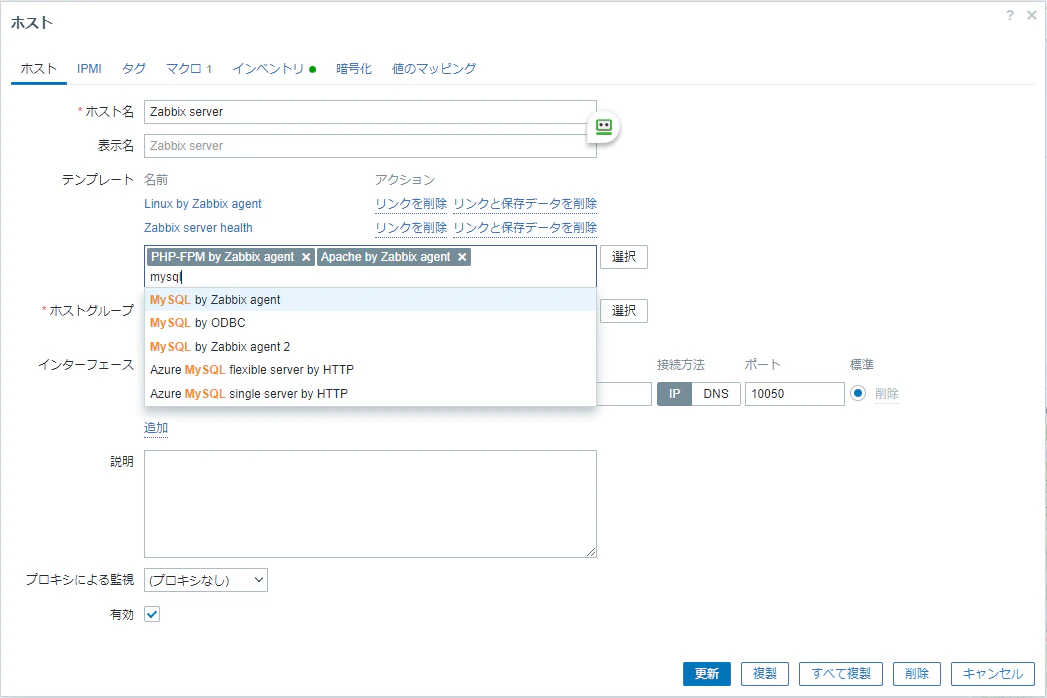Select Azure MySQL flexible server by HTTP
Image resolution: width=1047 pixels, height=698 pixels.
coord(370,370)
